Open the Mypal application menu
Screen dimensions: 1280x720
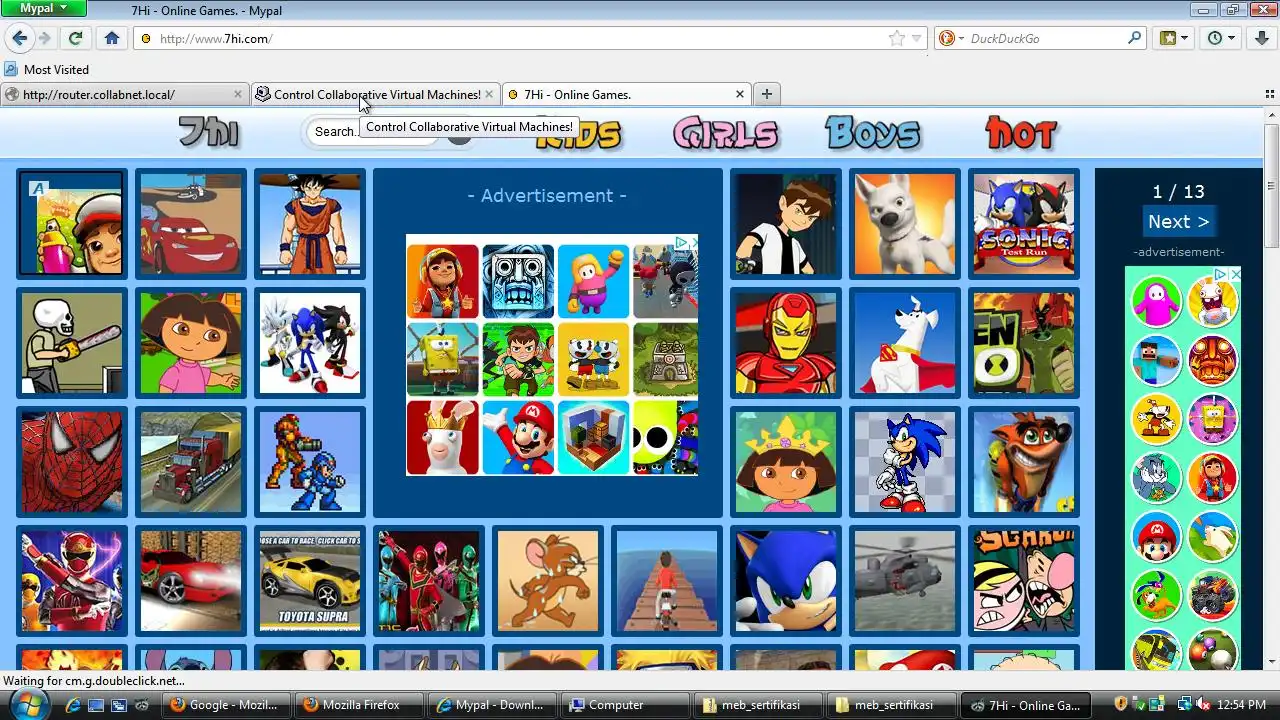[x=44, y=8]
